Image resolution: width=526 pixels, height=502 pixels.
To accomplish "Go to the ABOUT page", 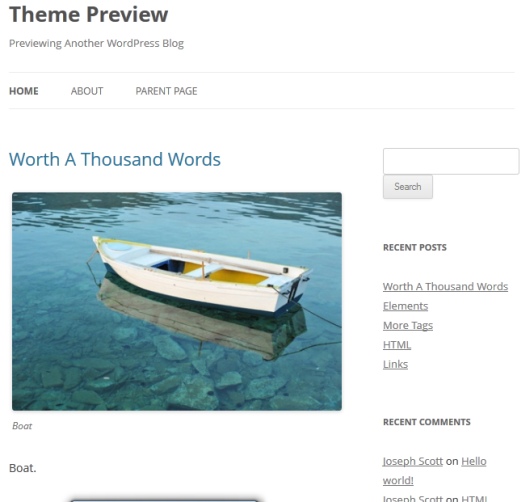I will pos(87,91).
